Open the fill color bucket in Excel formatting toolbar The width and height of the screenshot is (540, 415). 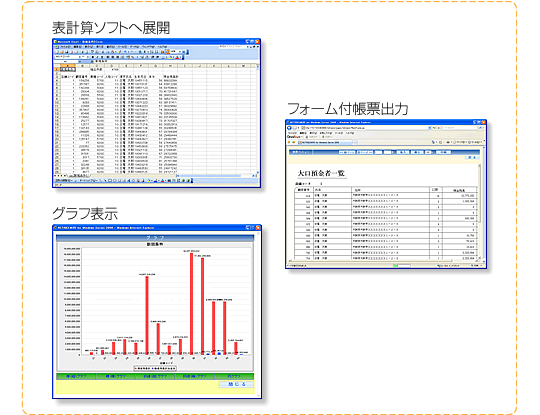click(171, 57)
